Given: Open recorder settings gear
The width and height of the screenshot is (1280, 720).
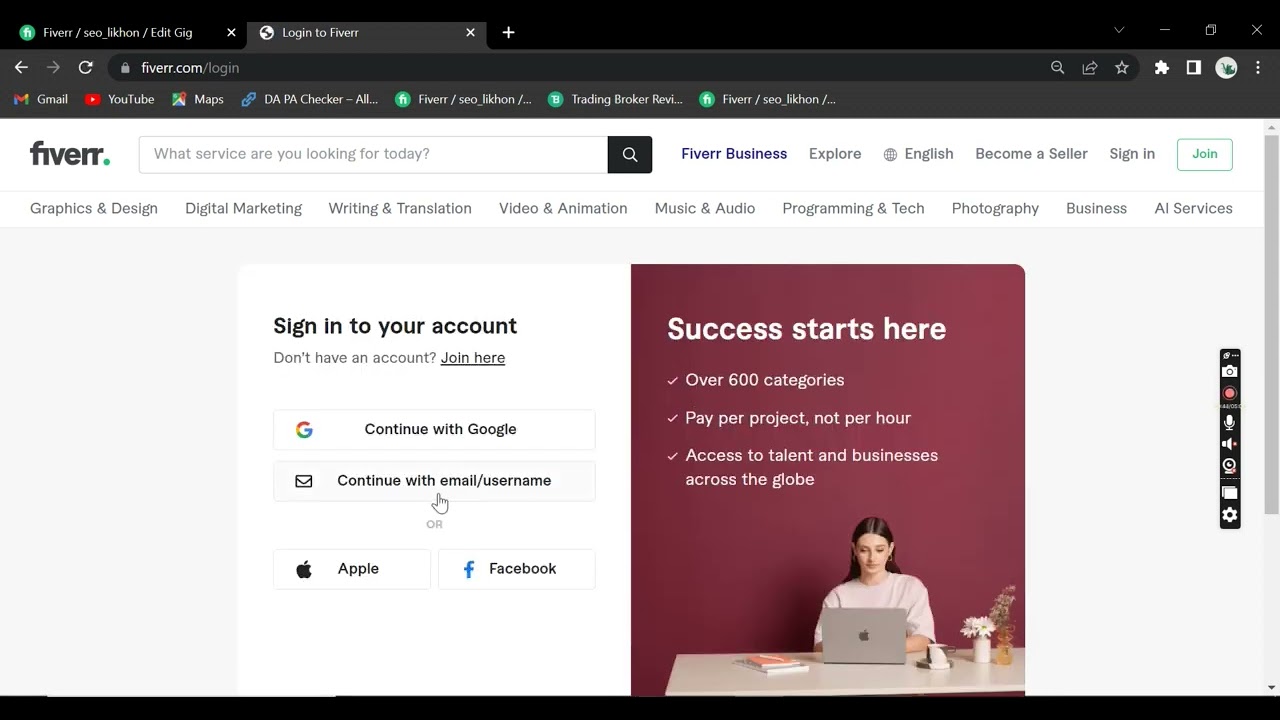Looking at the screenshot, I should [1230, 515].
